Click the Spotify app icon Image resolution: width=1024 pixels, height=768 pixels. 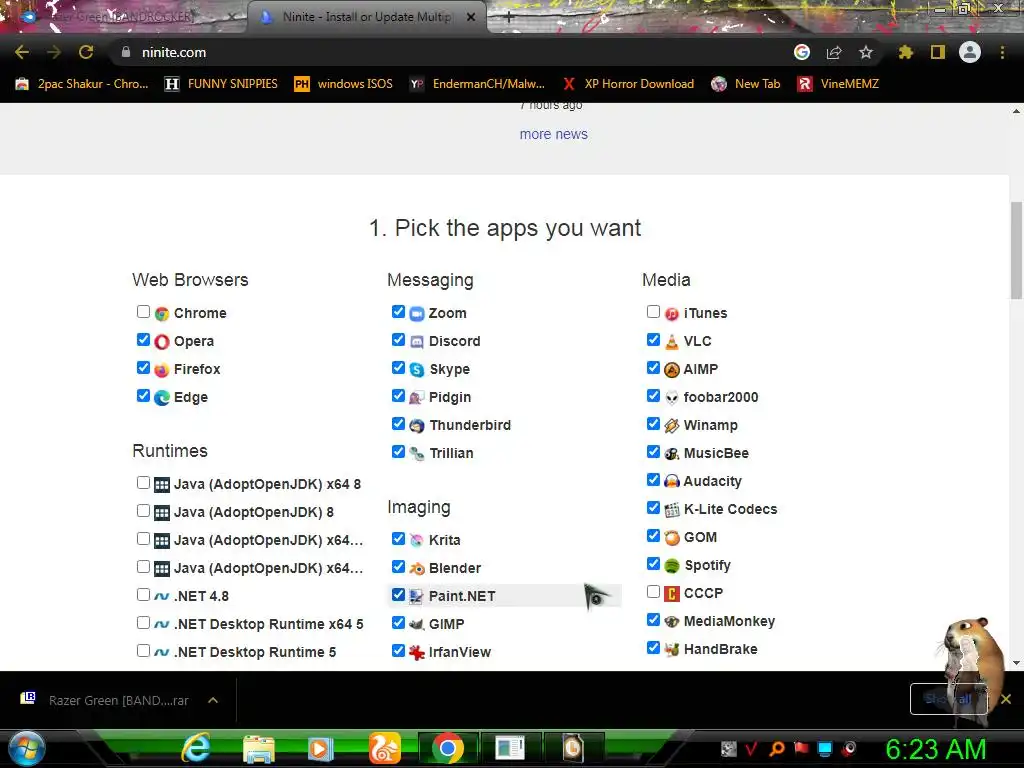tap(672, 566)
